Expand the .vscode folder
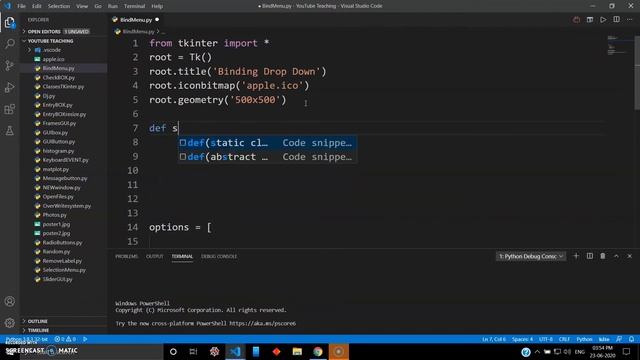The height and width of the screenshot is (360, 640). pyautogui.click(x=52, y=50)
